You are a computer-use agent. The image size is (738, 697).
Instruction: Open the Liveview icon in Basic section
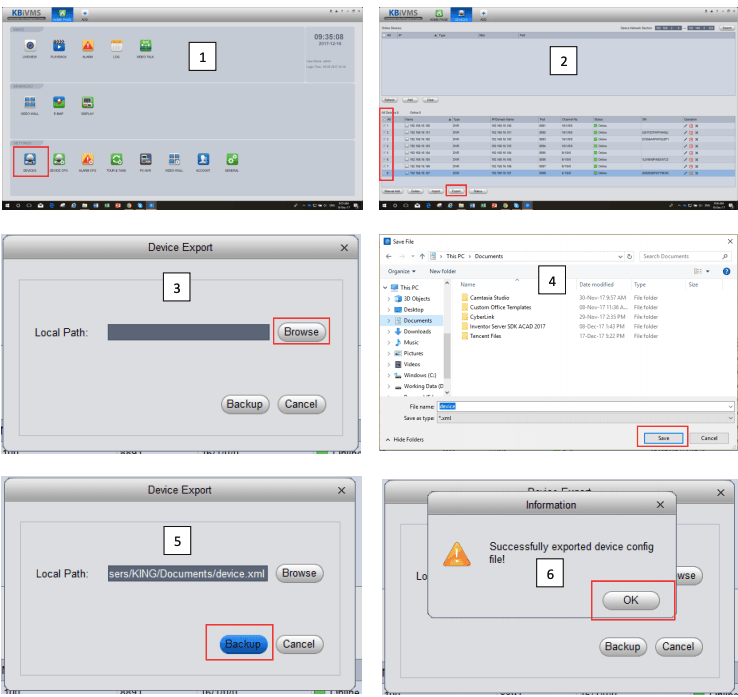[x=30, y=46]
